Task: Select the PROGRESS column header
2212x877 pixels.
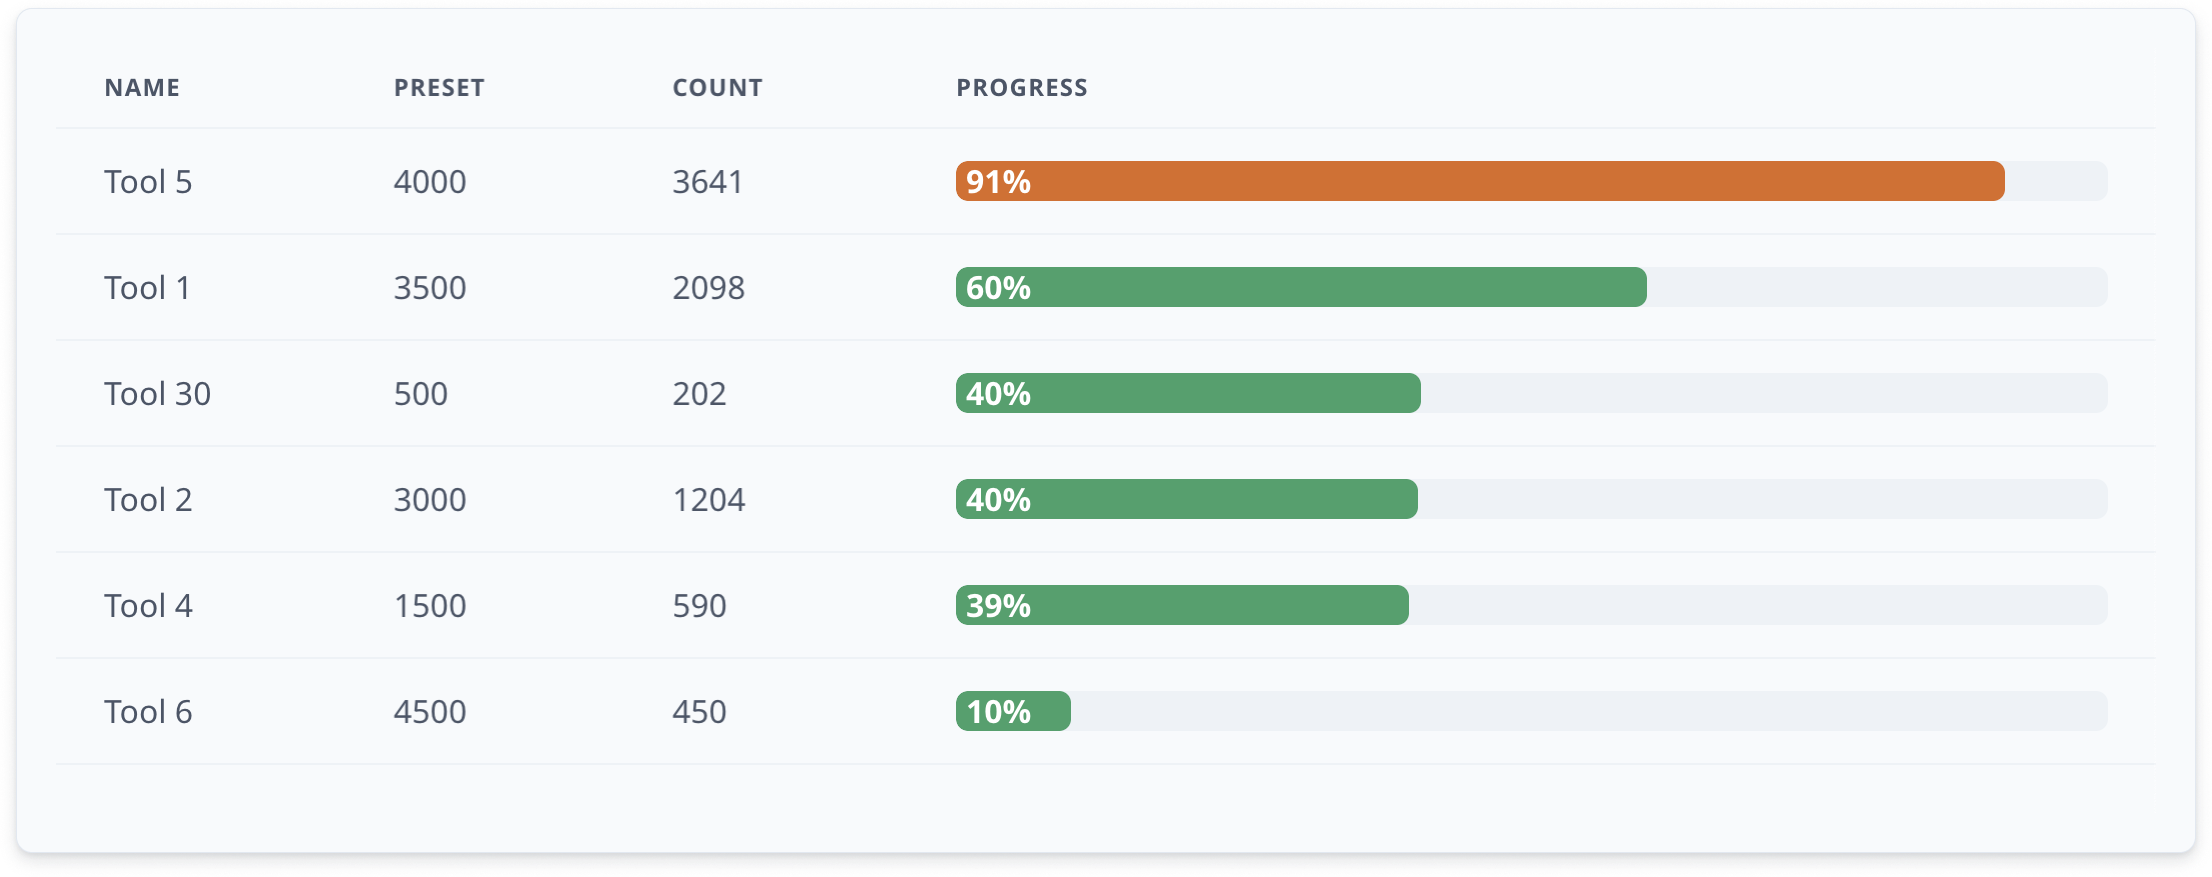Action: click(x=1021, y=88)
